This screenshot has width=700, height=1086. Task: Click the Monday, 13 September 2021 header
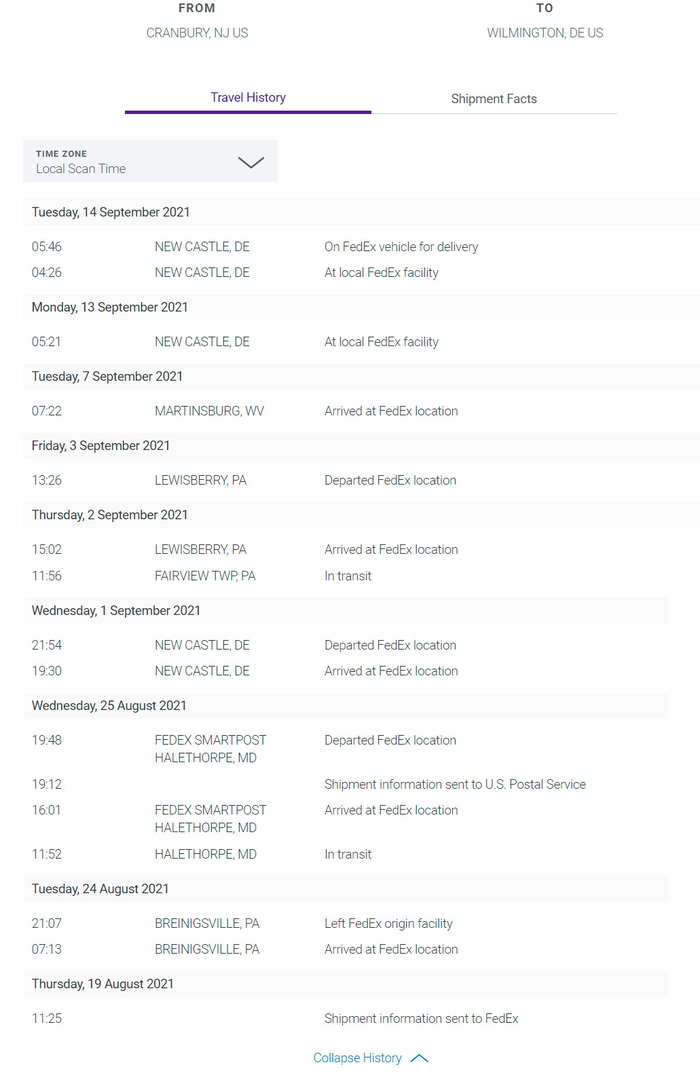pyautogui.click(x=110, y=307)
